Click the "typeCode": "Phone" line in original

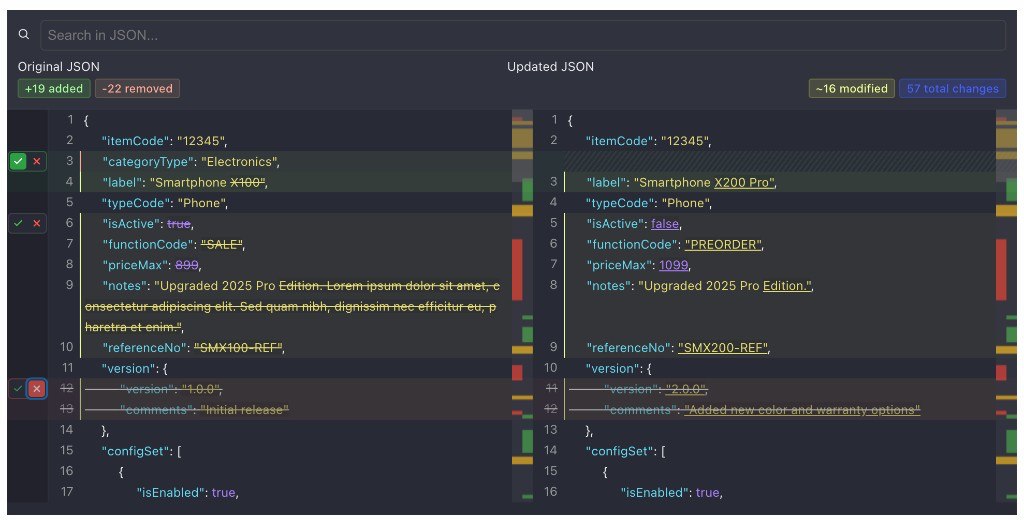[x=165, y=203]
